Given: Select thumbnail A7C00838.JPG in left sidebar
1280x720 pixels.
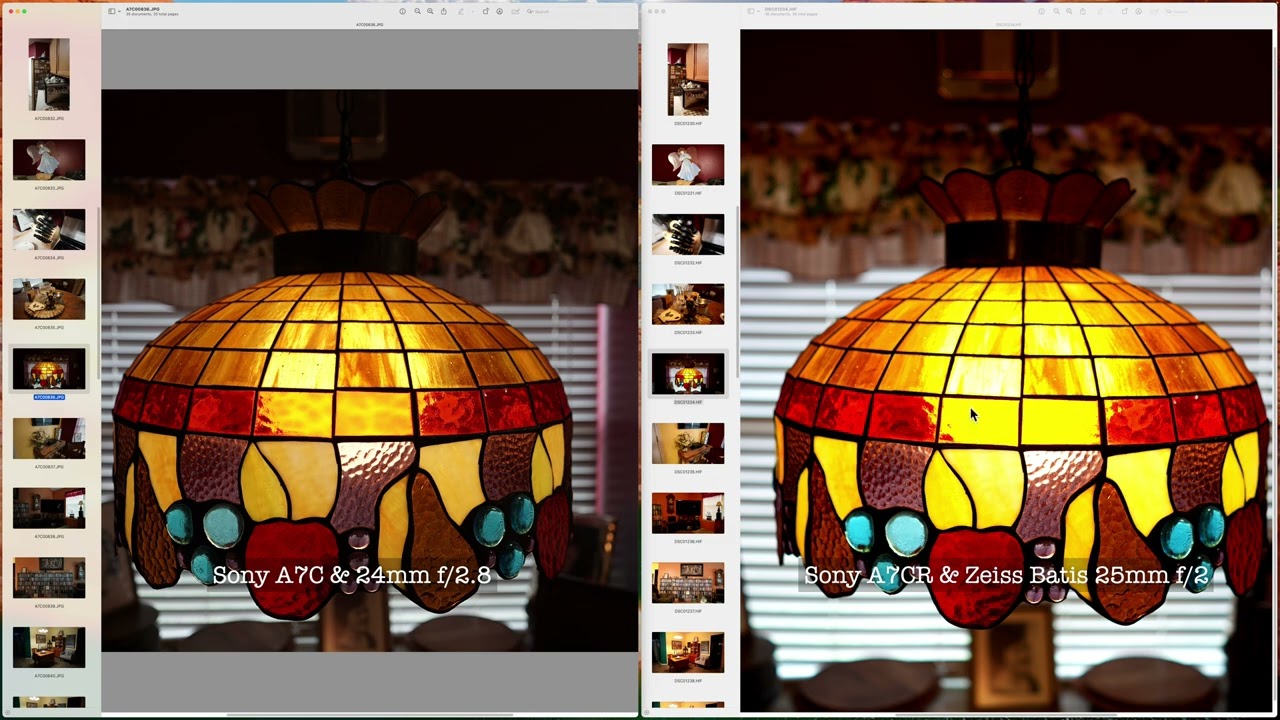Looking at the screenshot, I should click(x=49, y=508).
